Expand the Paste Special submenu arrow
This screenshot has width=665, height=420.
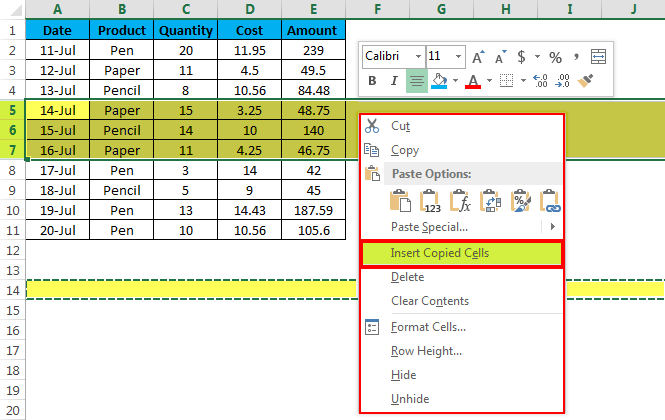[554, 227]
